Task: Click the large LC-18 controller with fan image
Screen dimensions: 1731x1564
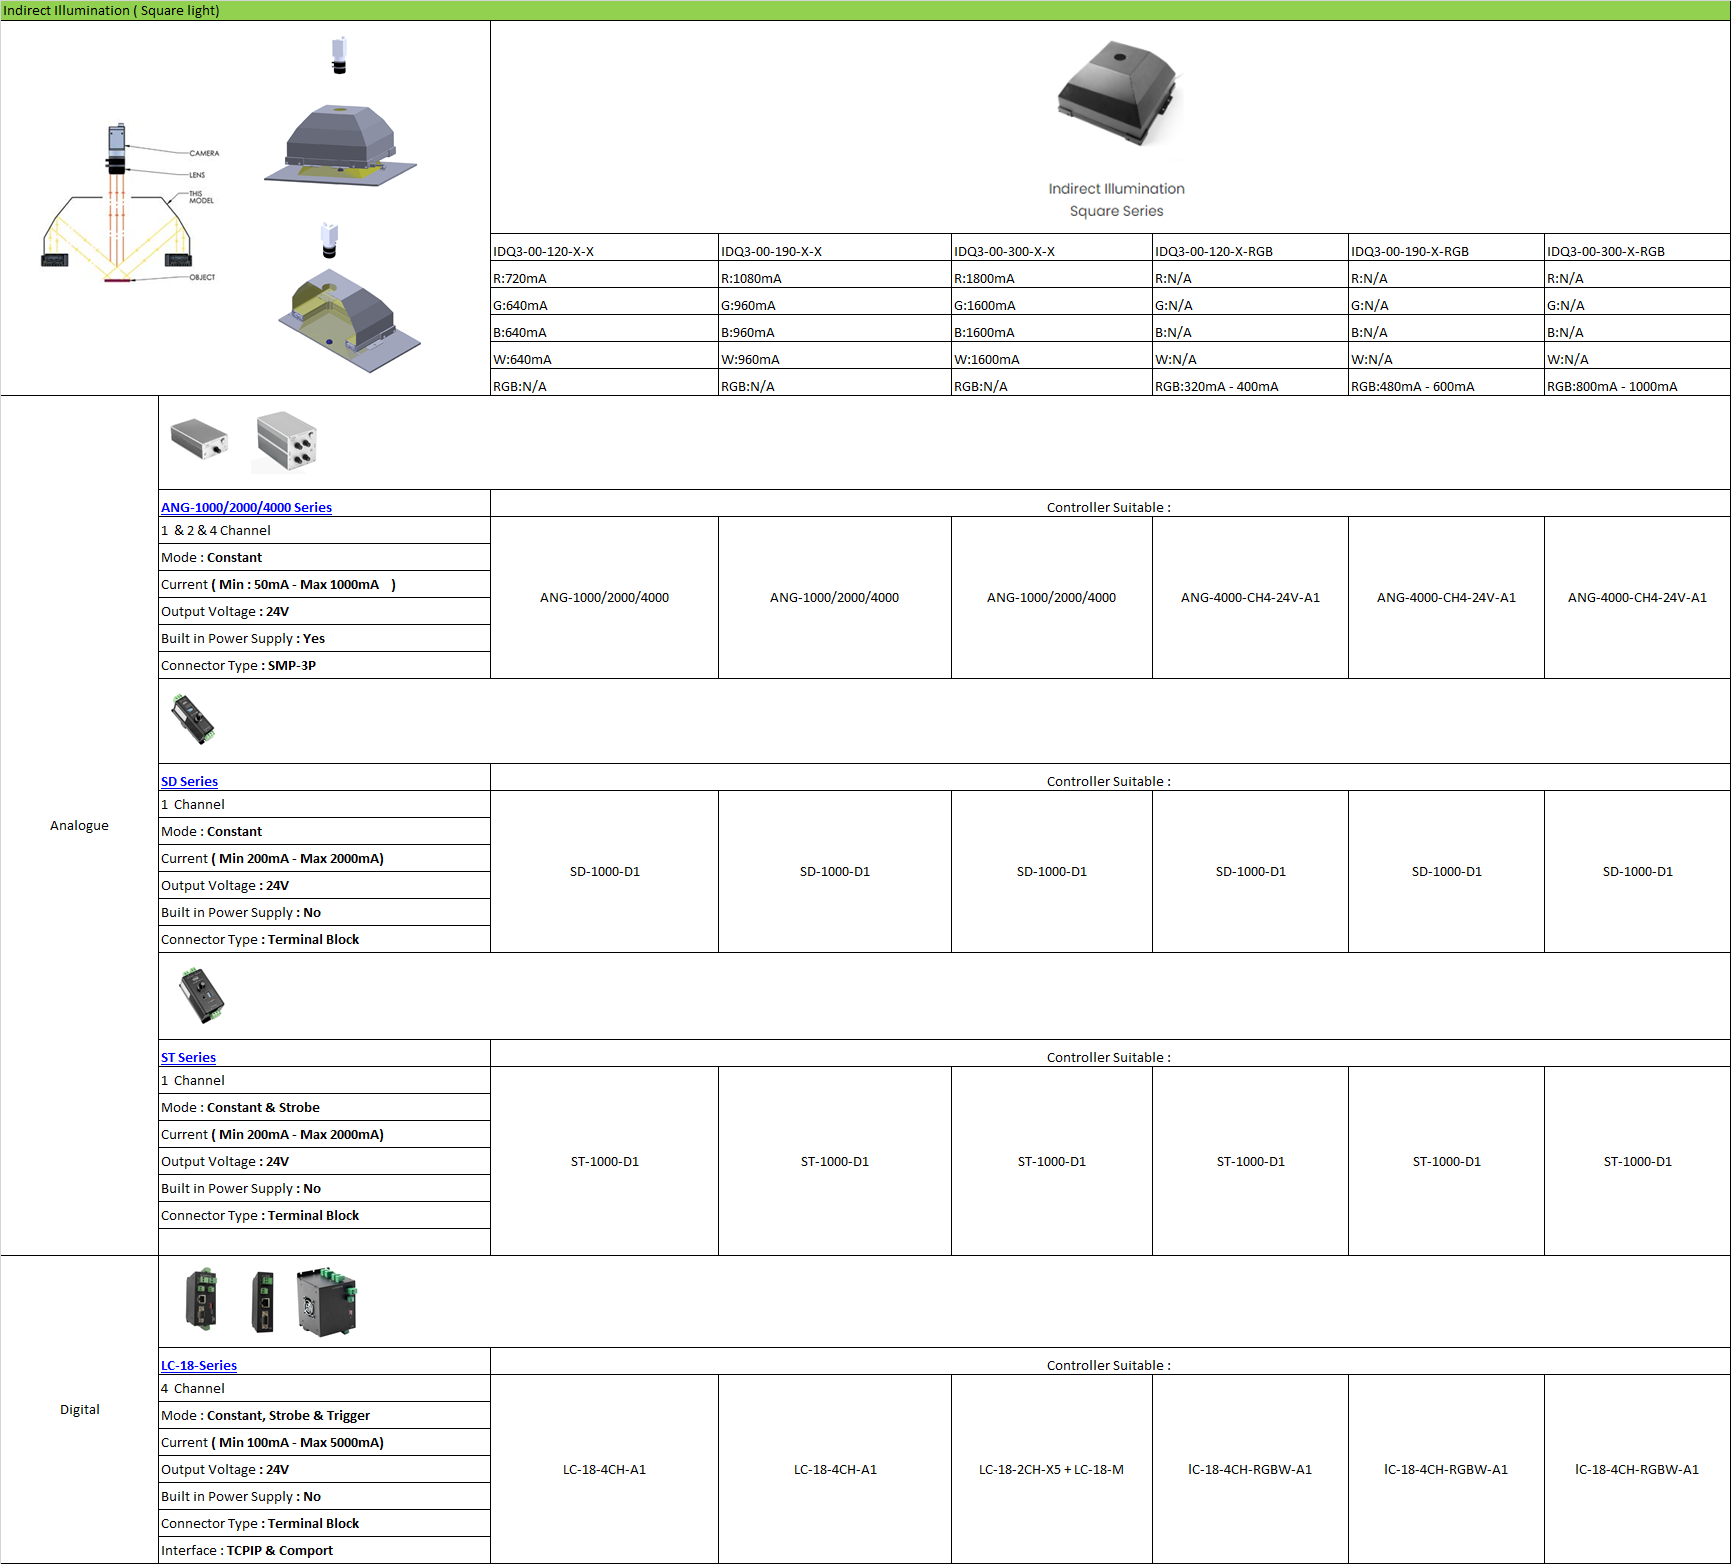Action: 327,1302
